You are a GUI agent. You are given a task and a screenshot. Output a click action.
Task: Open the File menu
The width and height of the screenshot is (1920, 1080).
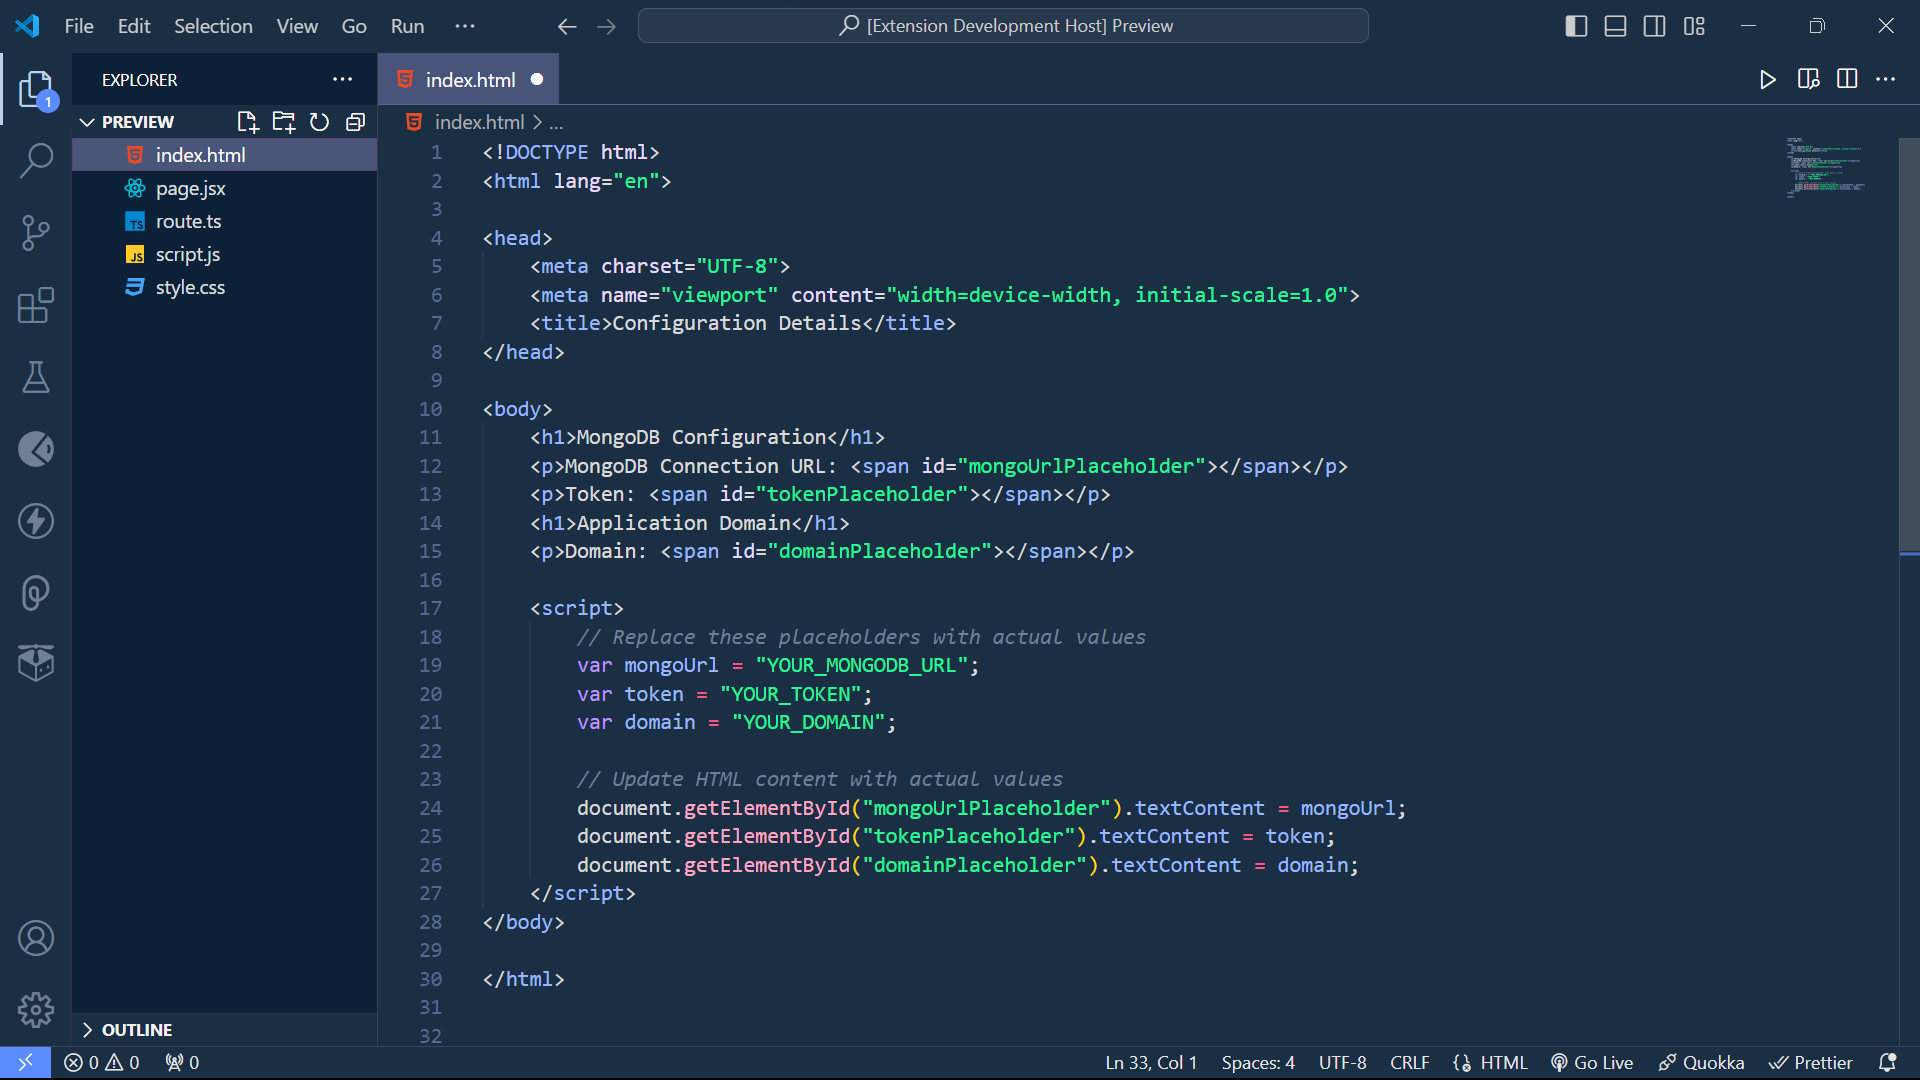(x=79, y=26)
